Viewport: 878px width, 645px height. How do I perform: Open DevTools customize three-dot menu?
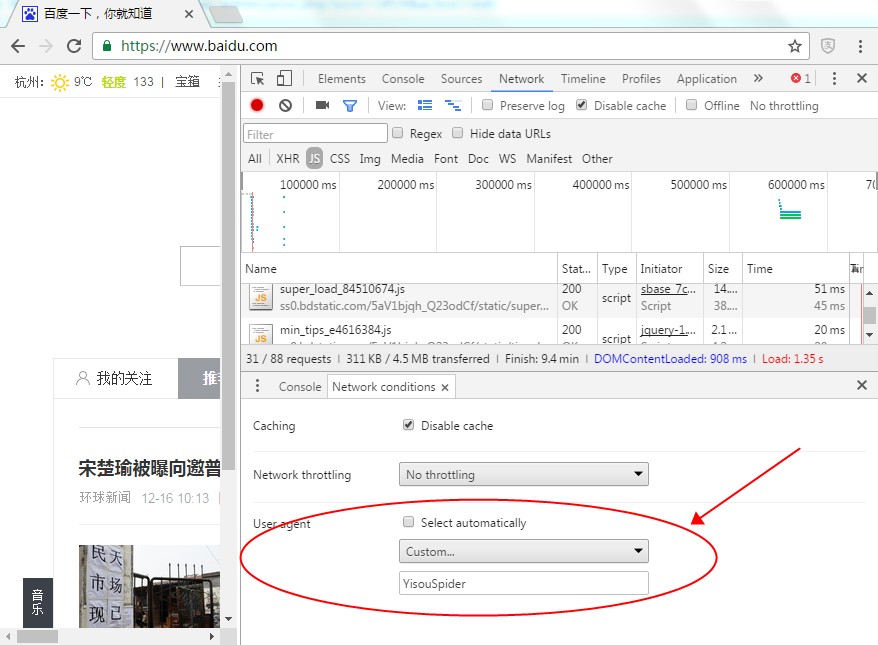[x=834, y=78]
